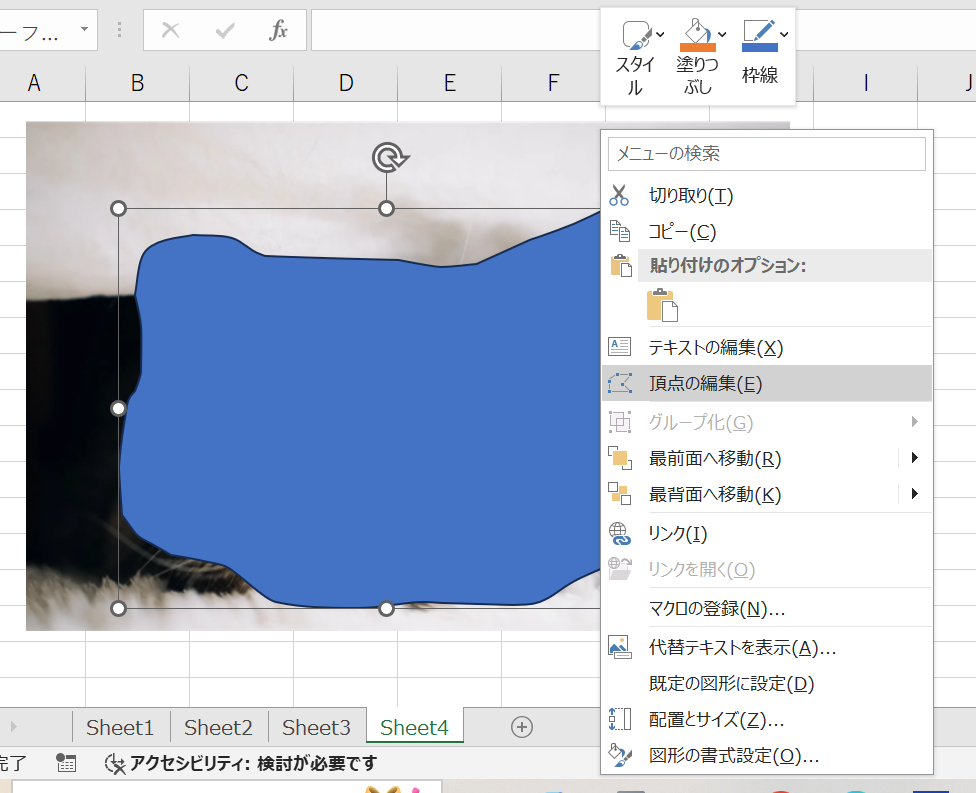Select column A header
This screenshot has width=976, height=793.
[x=34, y=83]
